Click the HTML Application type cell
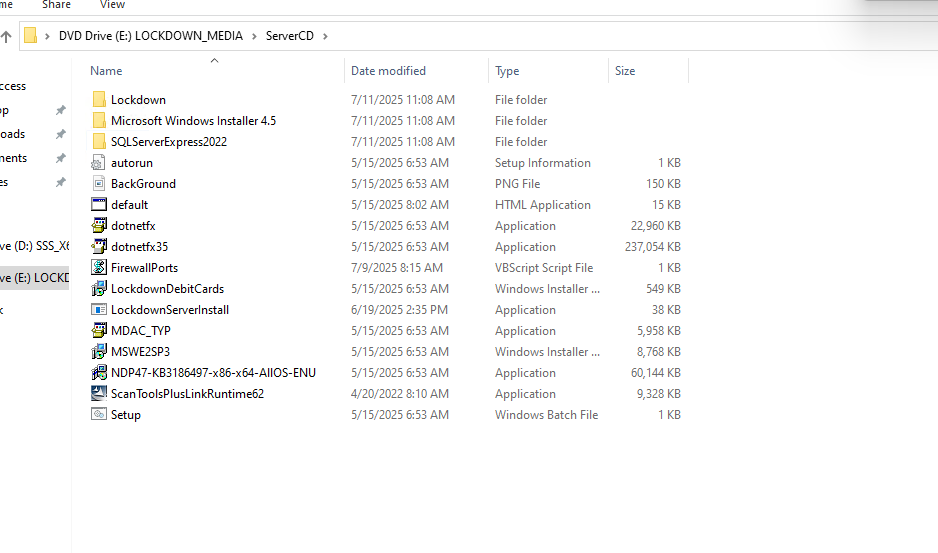This screenshot has height=553, width=938. [543, 205]
